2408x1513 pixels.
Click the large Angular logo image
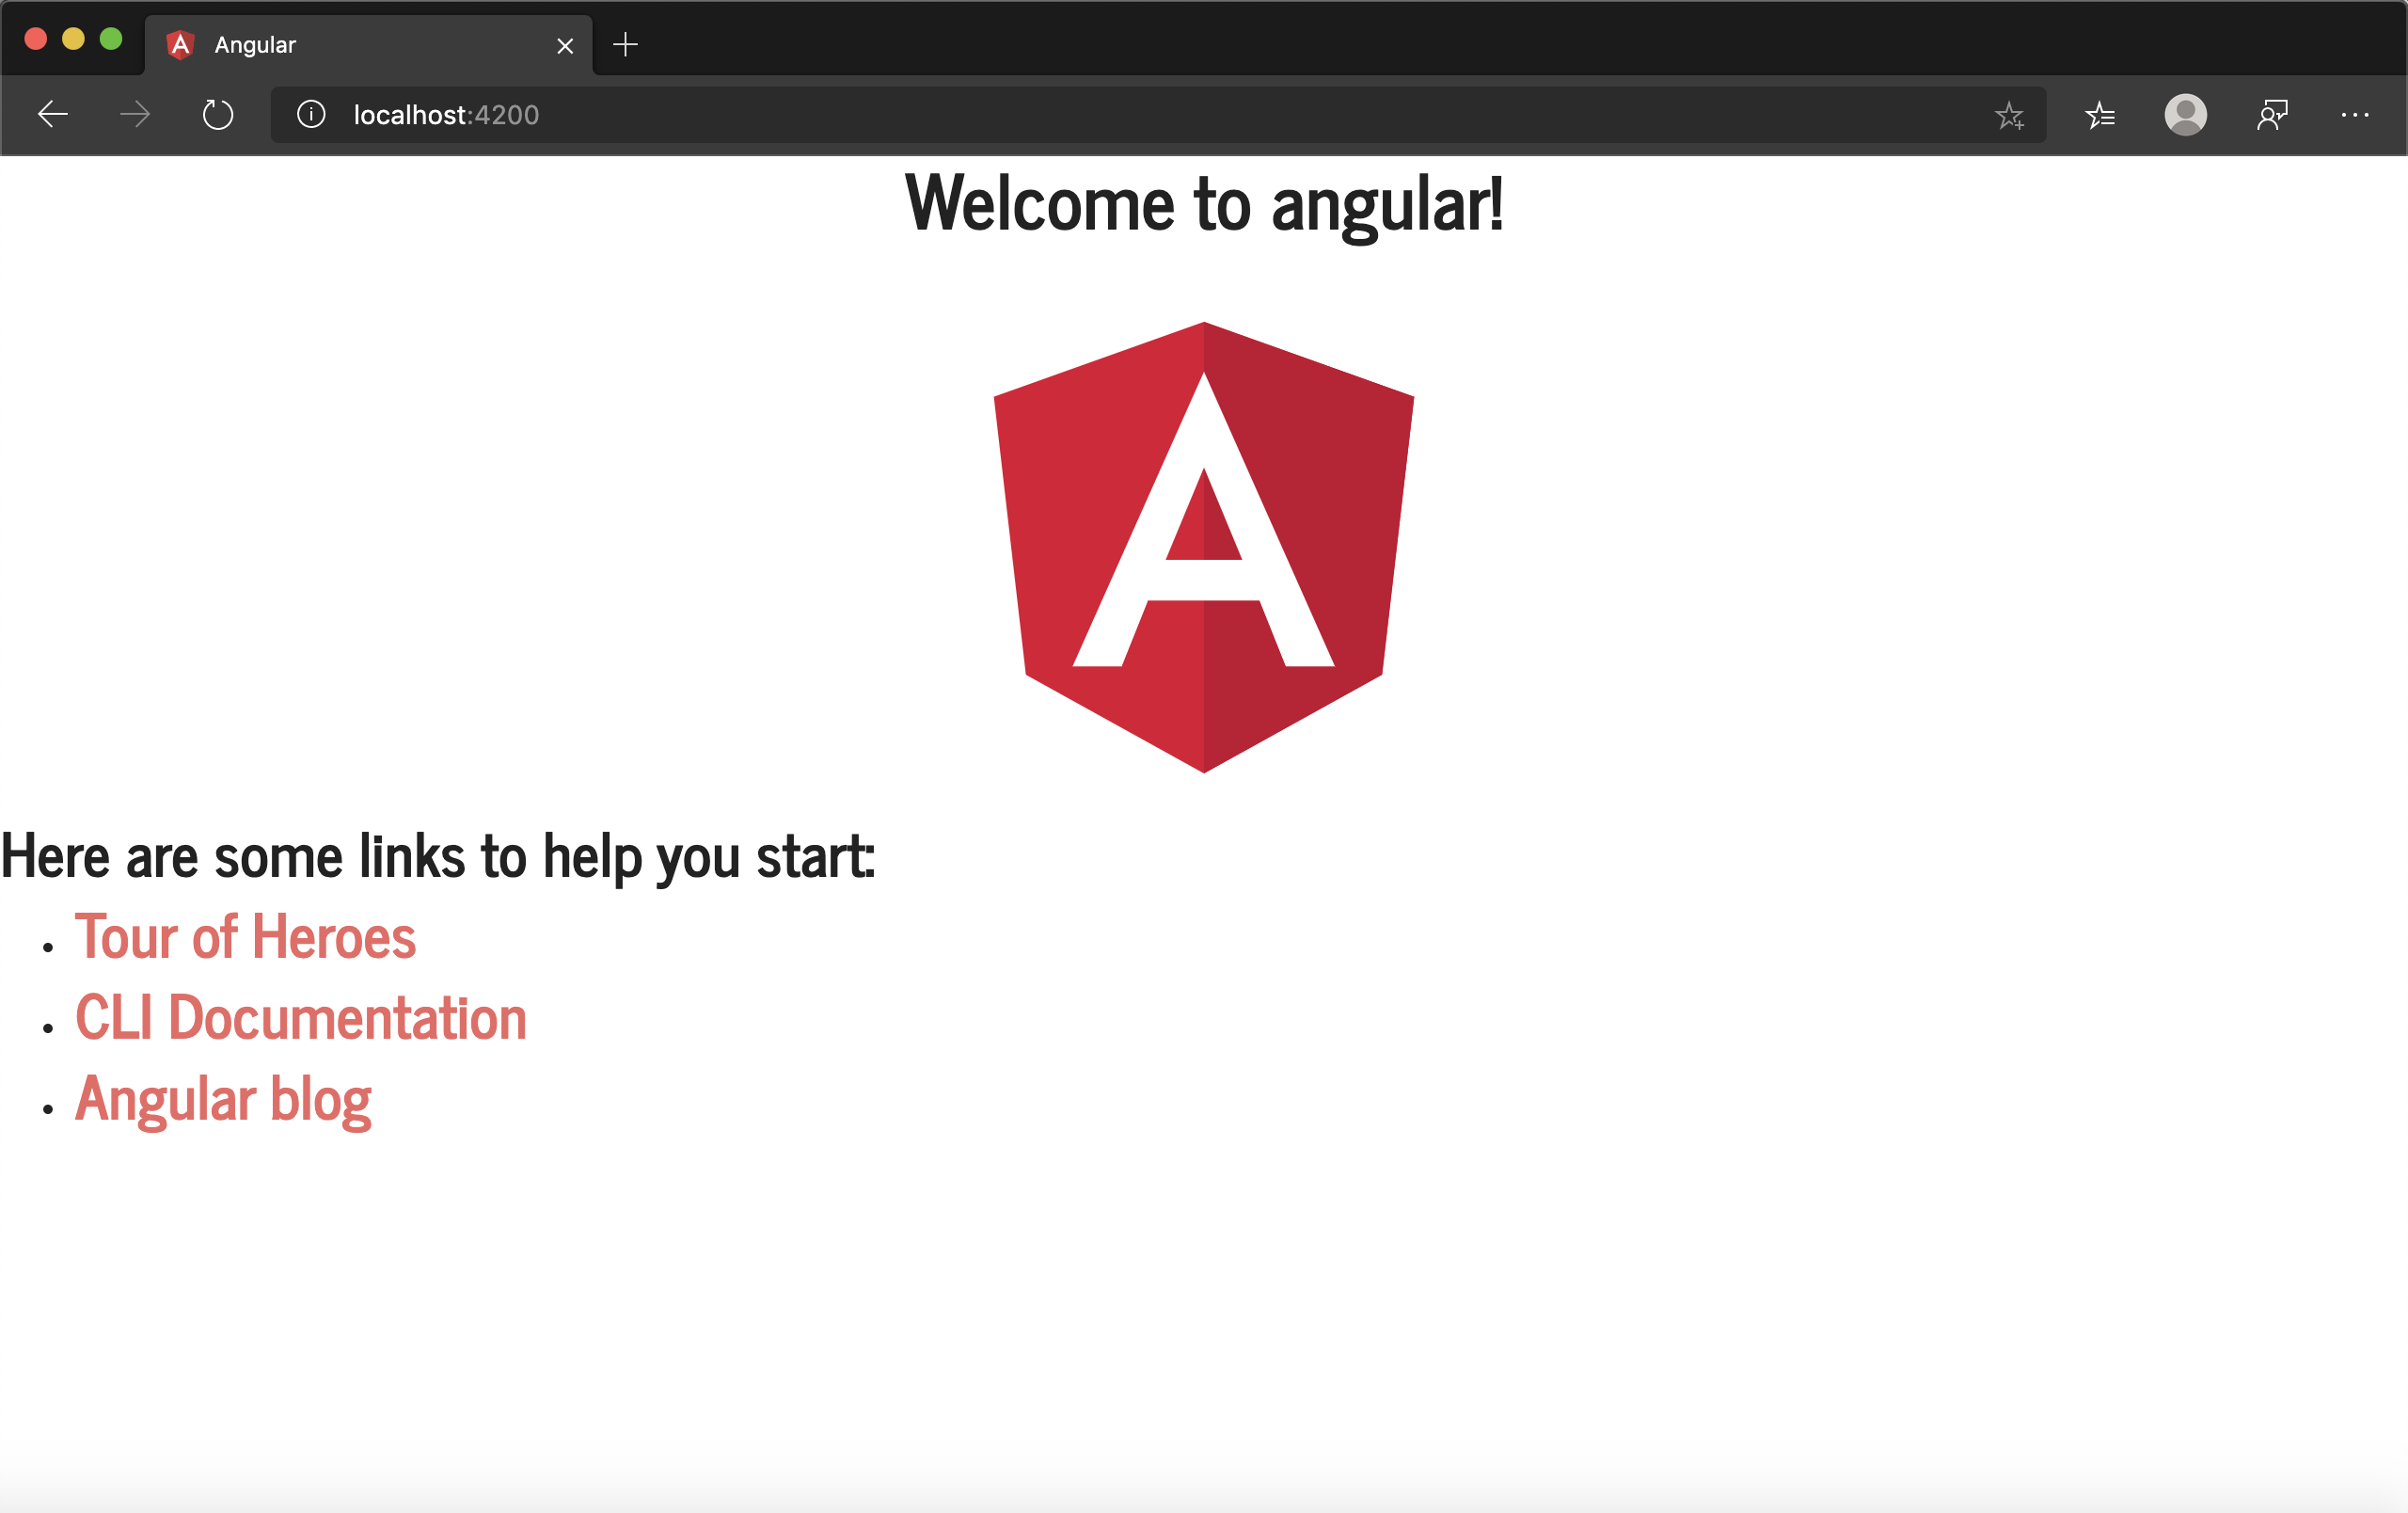coord(1204,547)
